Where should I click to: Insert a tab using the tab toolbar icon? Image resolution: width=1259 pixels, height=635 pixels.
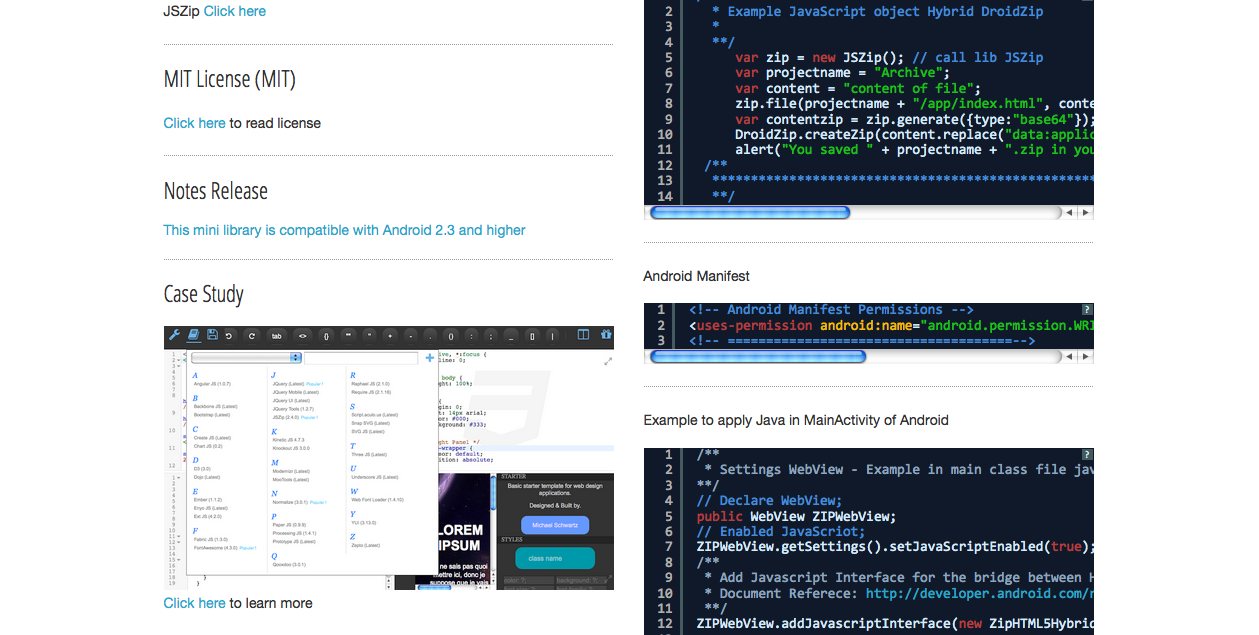click(276, 335)
